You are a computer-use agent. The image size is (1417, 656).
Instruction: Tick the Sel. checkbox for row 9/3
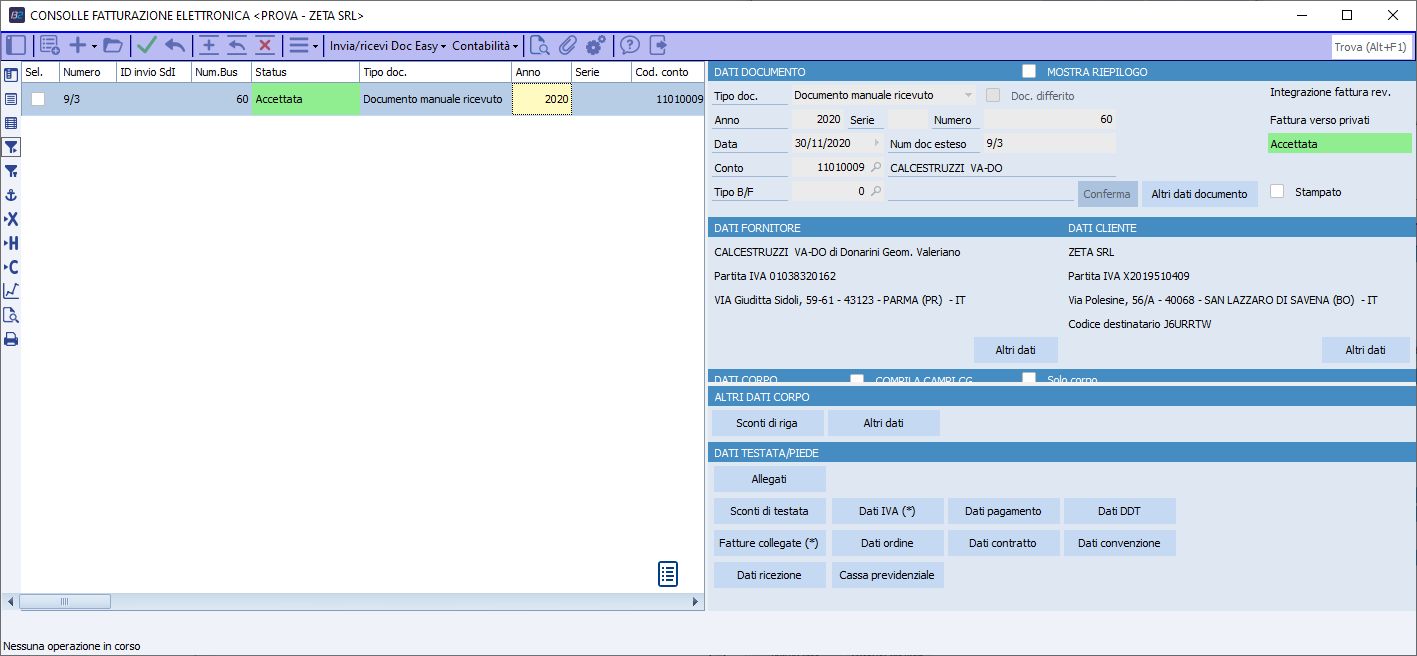point(38,99)
